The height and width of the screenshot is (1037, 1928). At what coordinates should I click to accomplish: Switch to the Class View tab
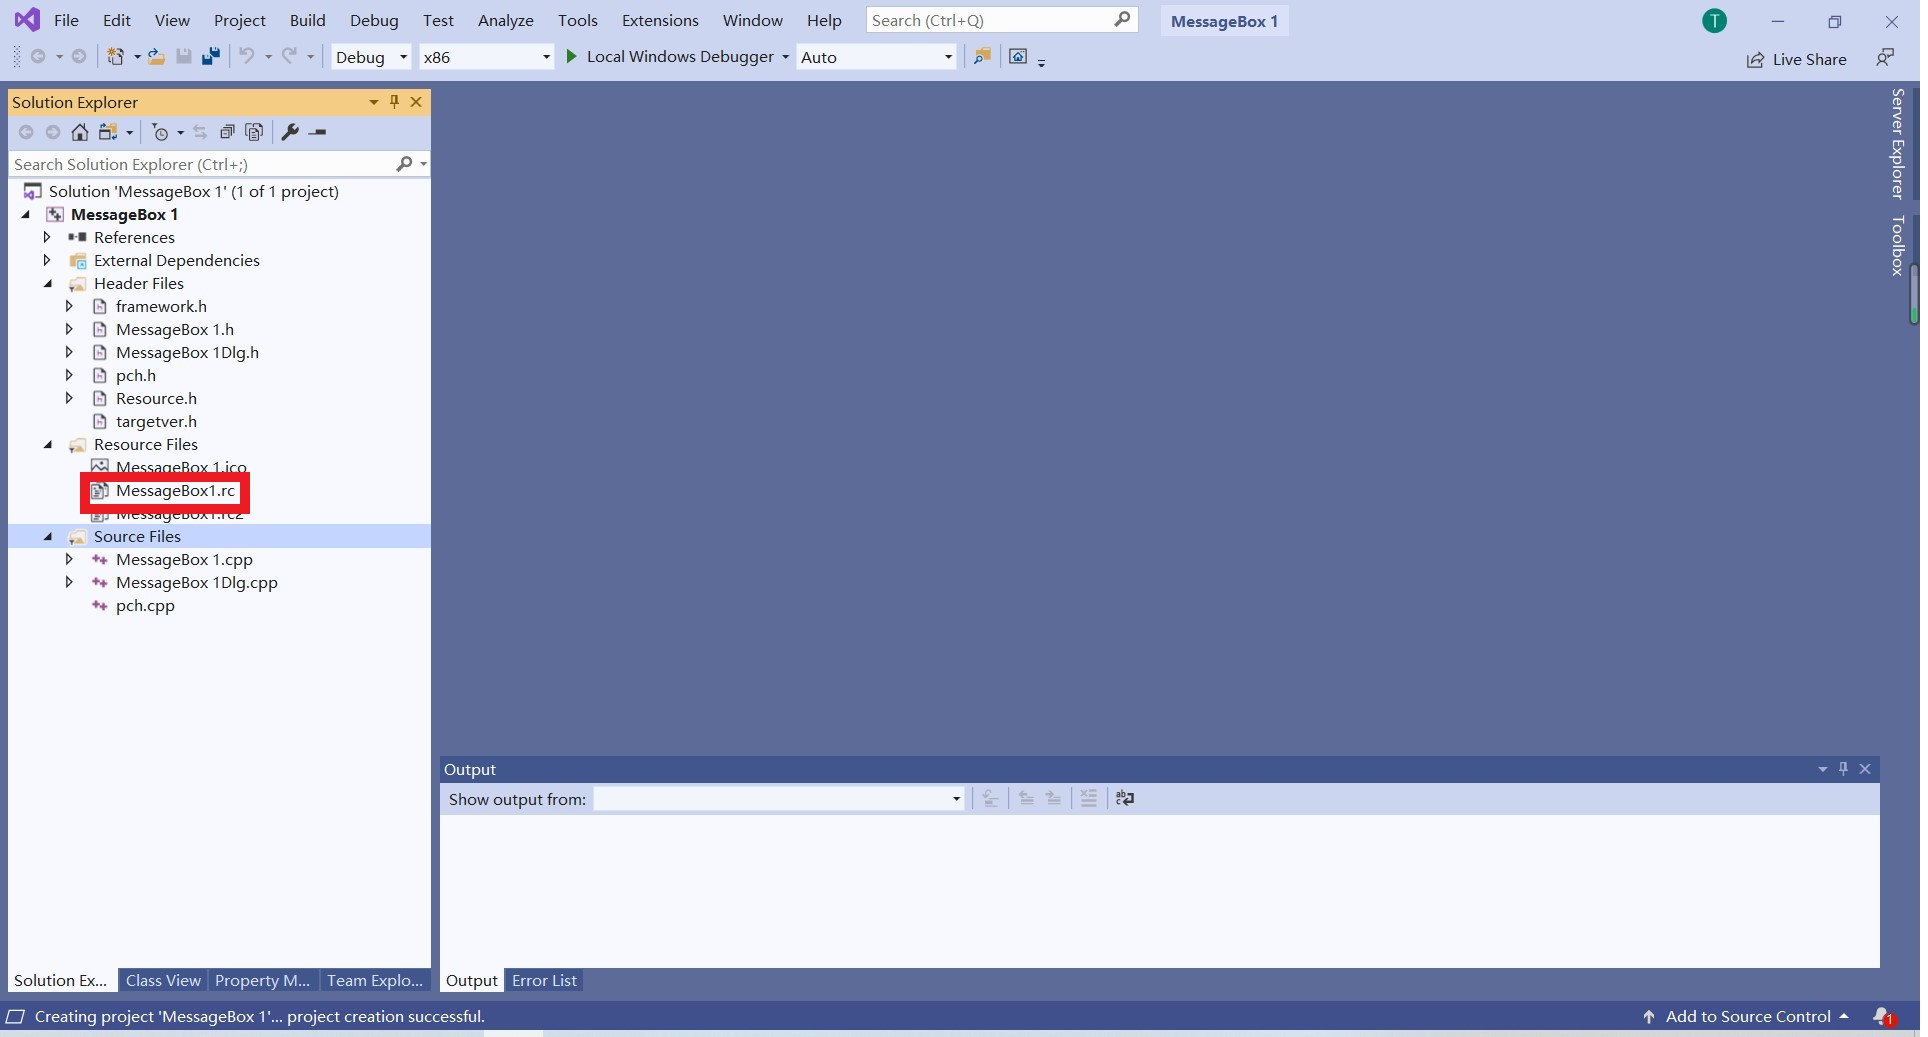point(162,980)
